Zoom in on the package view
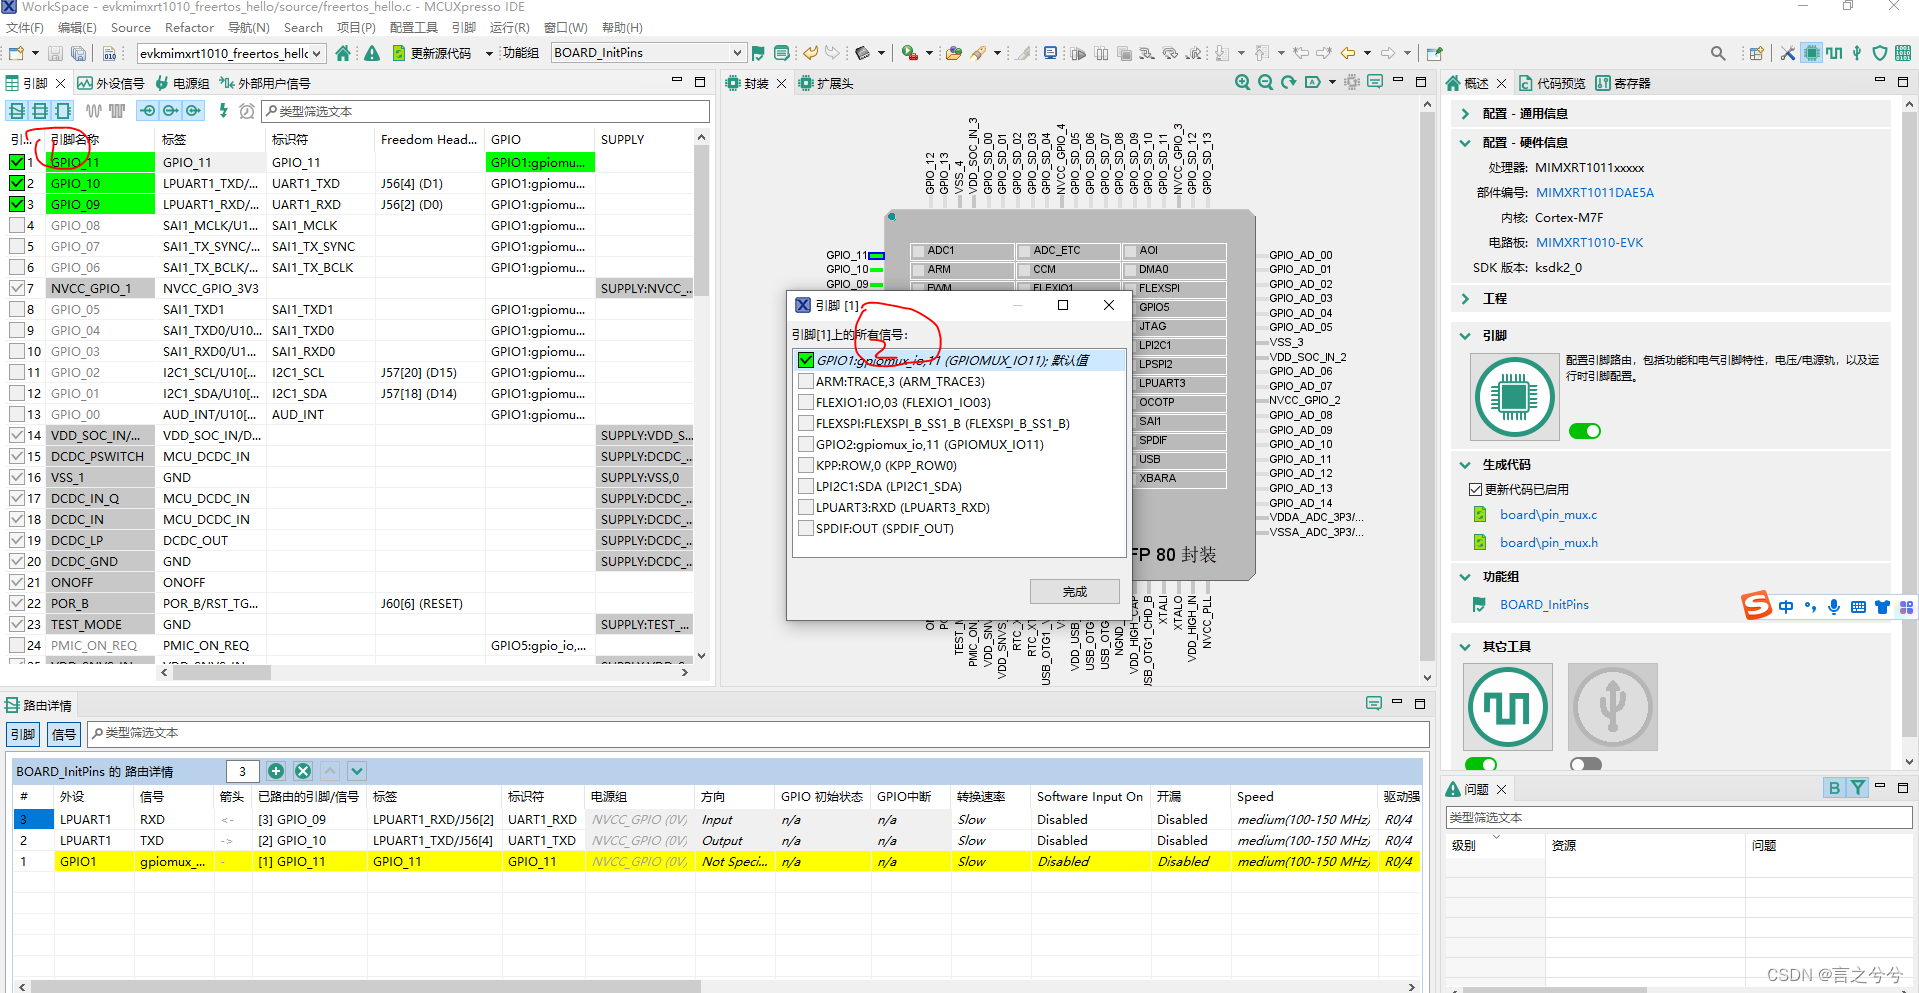Screen dimensions: 1919x993 click(1243, 83)
